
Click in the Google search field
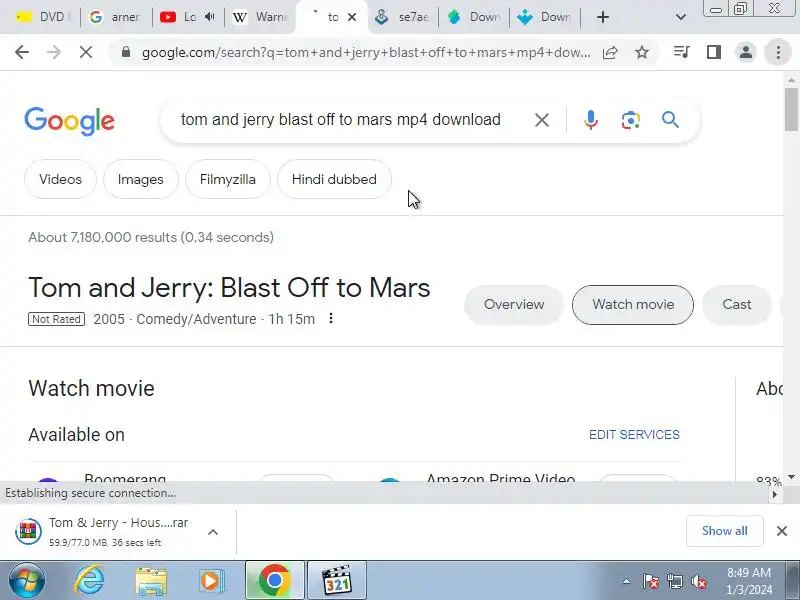(341, 120)
